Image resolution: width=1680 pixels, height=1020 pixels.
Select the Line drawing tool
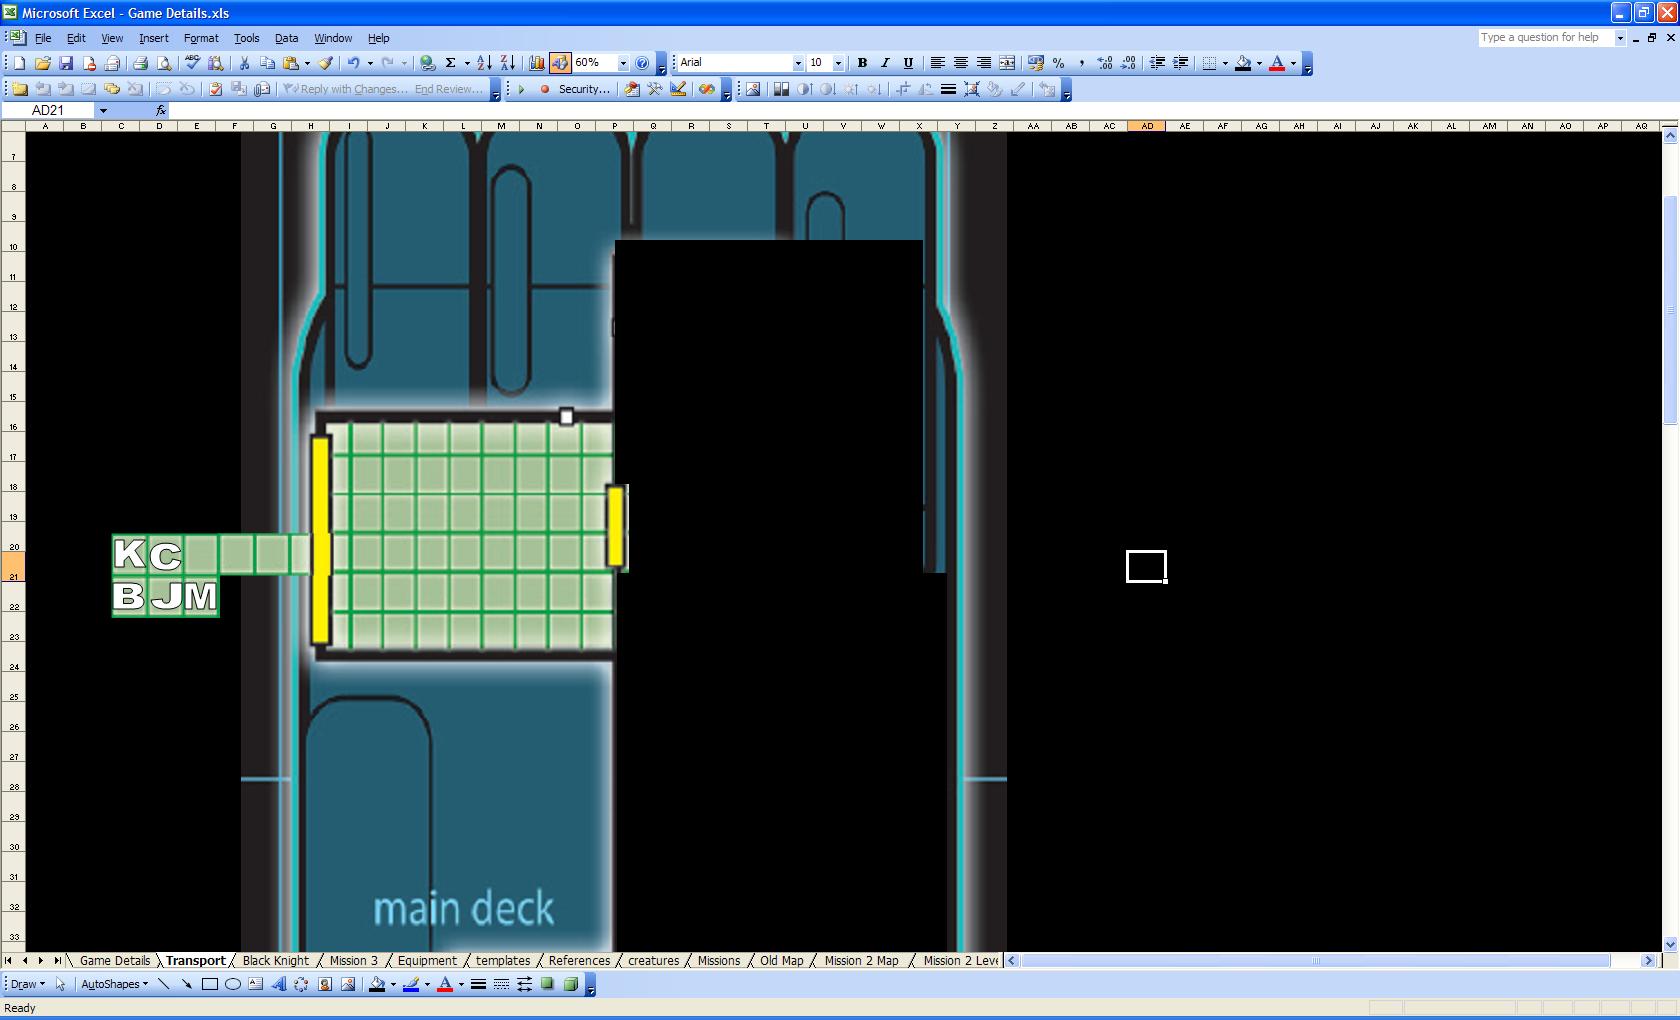coord(164,984)
